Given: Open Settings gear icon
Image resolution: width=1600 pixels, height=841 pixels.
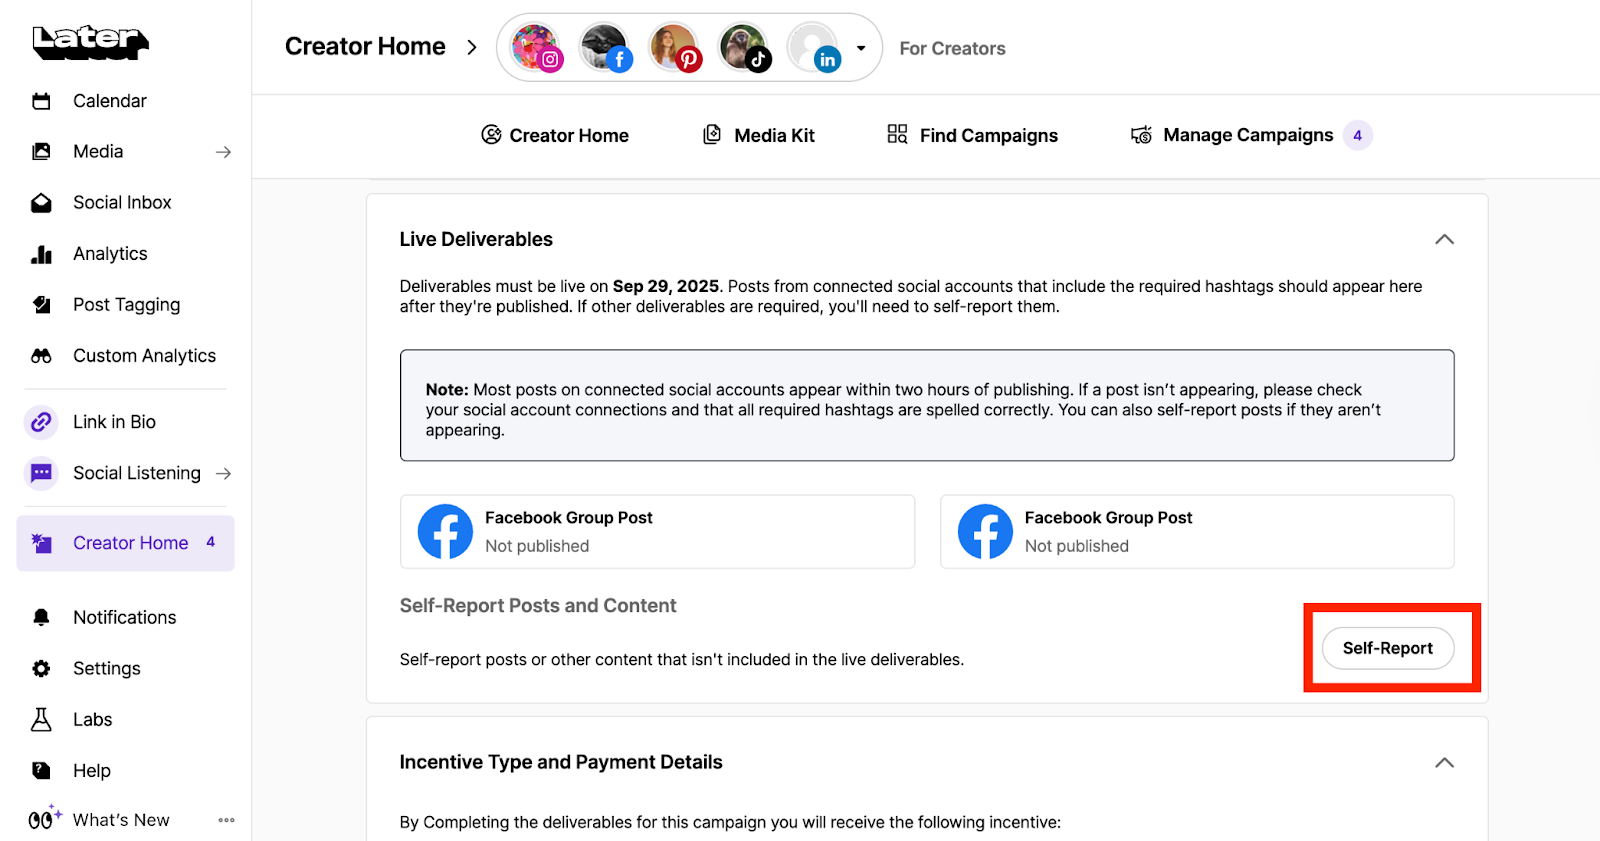Looking at the screenshot, I should pyautogui.click(x=41, y=669).
